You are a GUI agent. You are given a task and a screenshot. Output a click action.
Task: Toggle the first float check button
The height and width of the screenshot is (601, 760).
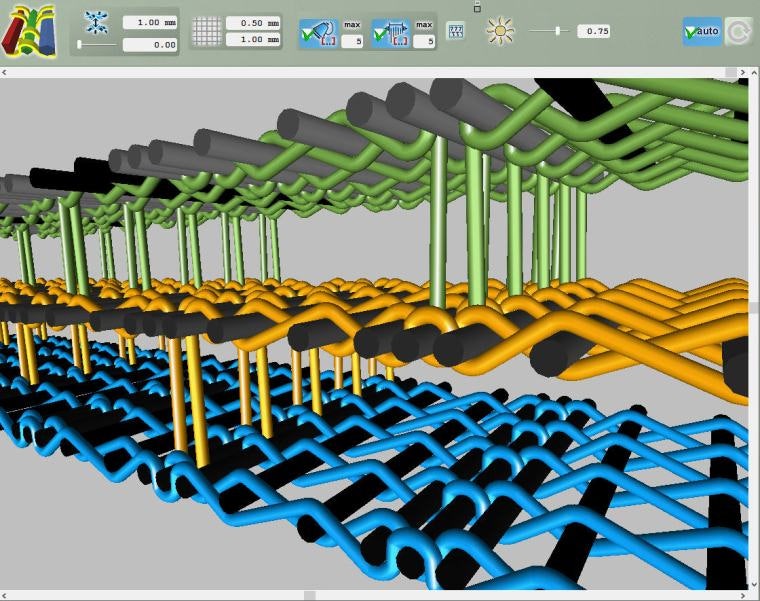pyautogui.click(x=320, y=34)
